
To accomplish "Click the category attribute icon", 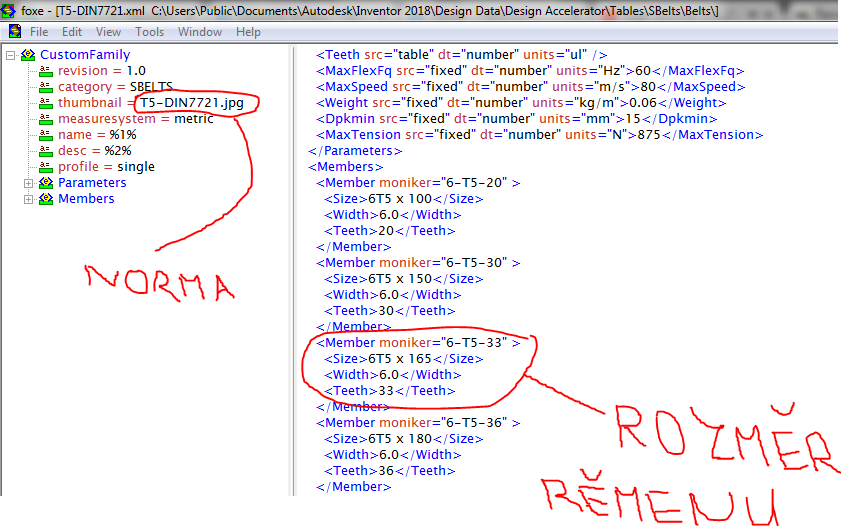I will coord(46,87).
